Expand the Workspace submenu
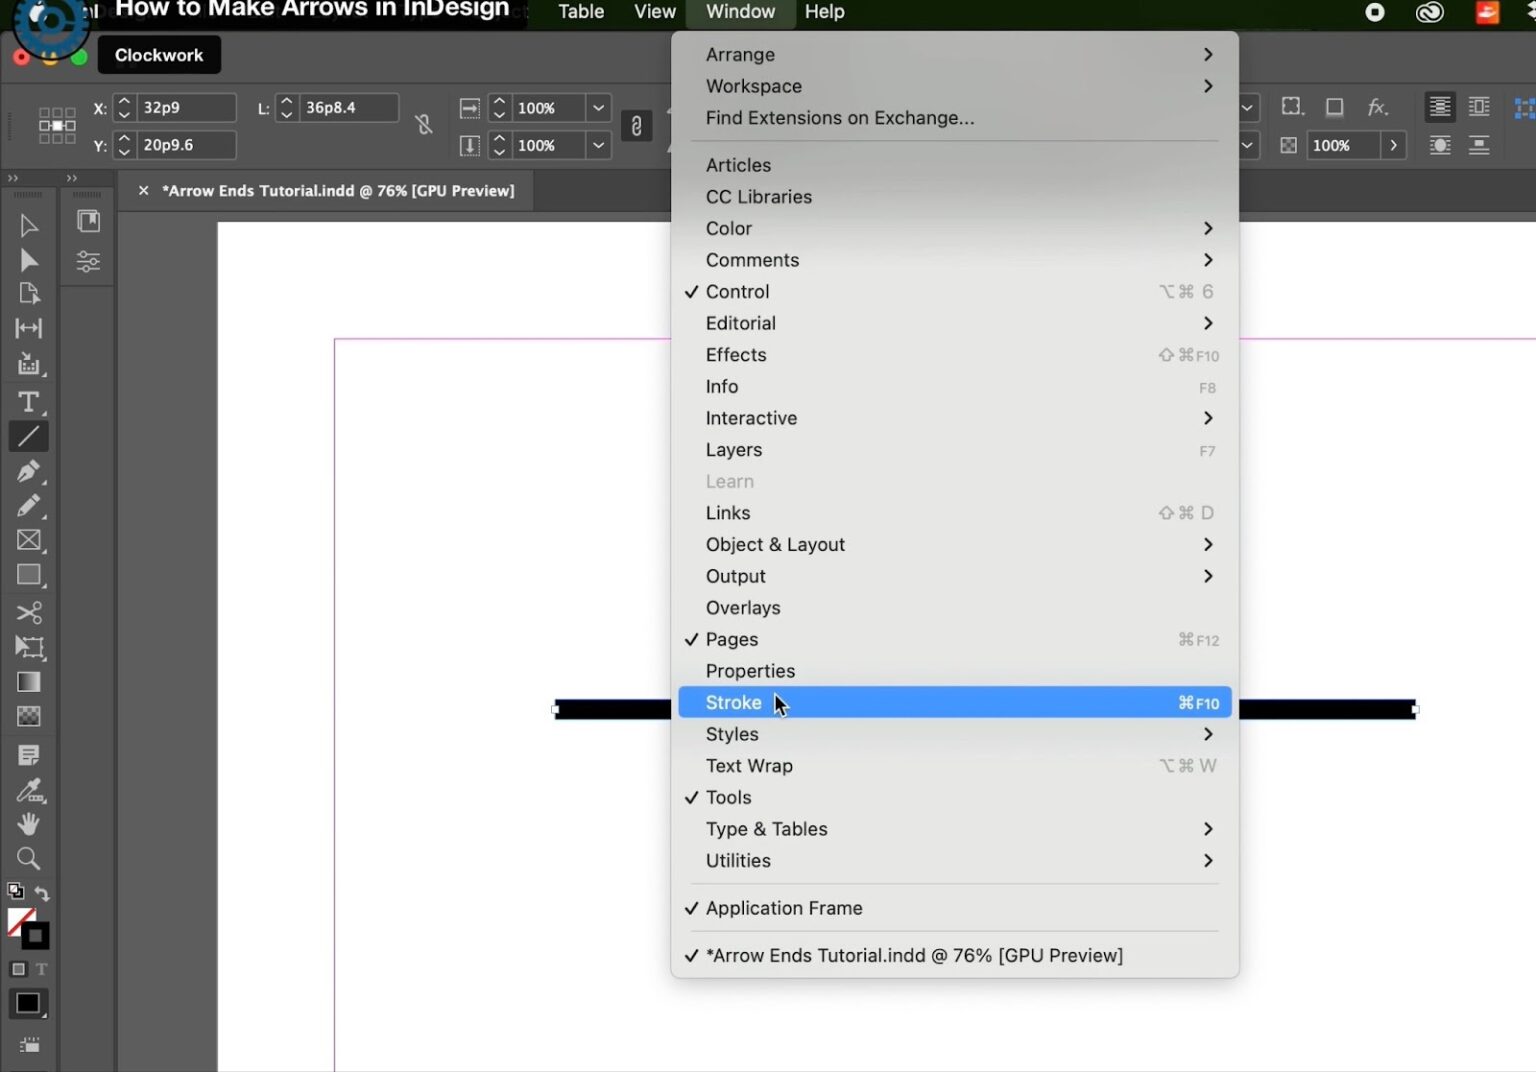Viewport: 1536px width, 1072px height. click(x=955, y=86)
